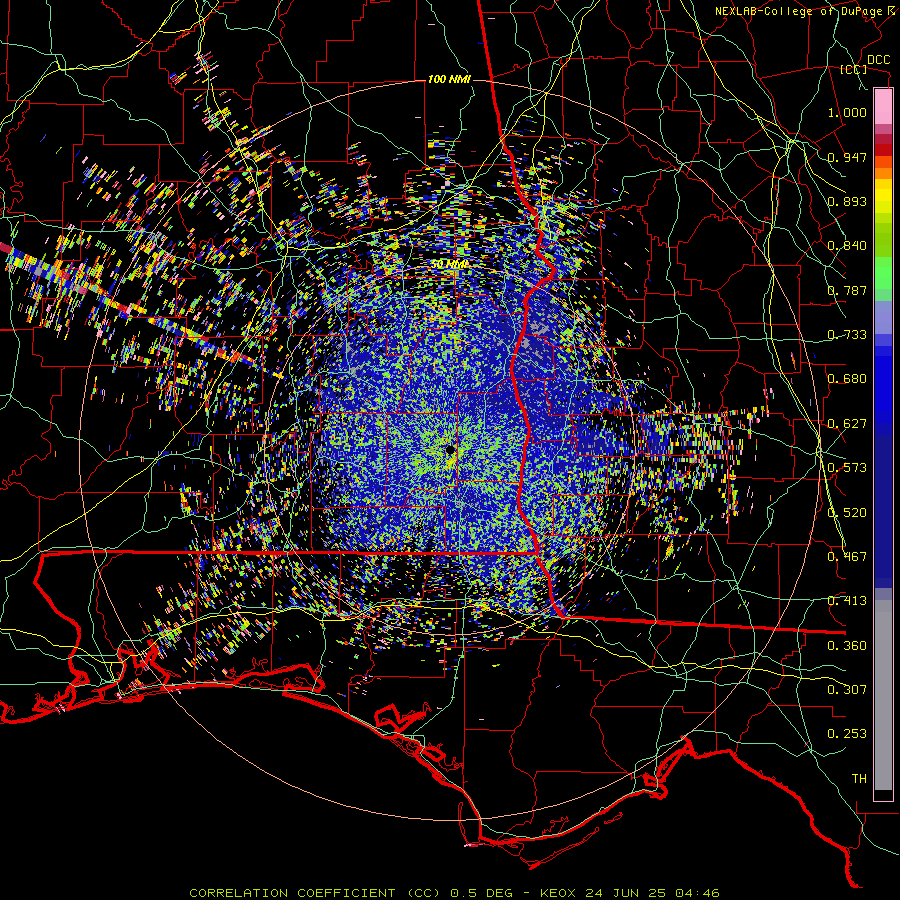Click the DCC product label
Screen dimensions: 900x900
(x=878, y=60)
